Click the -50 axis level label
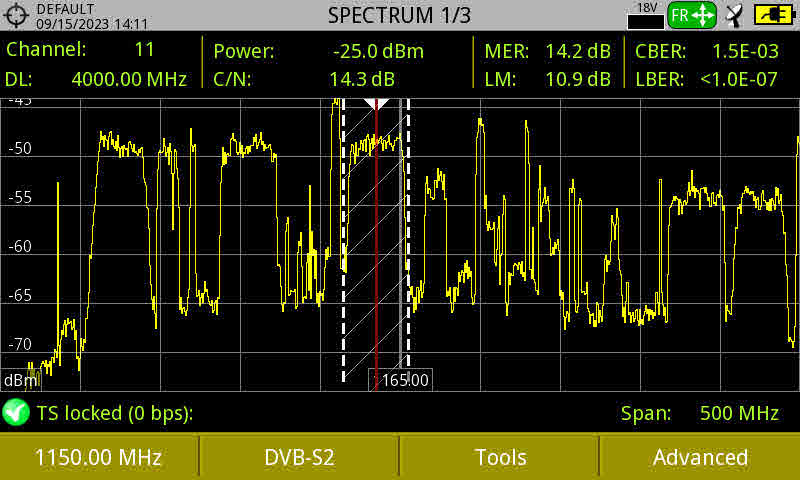The image size is (800, 480). pos(20,148)
